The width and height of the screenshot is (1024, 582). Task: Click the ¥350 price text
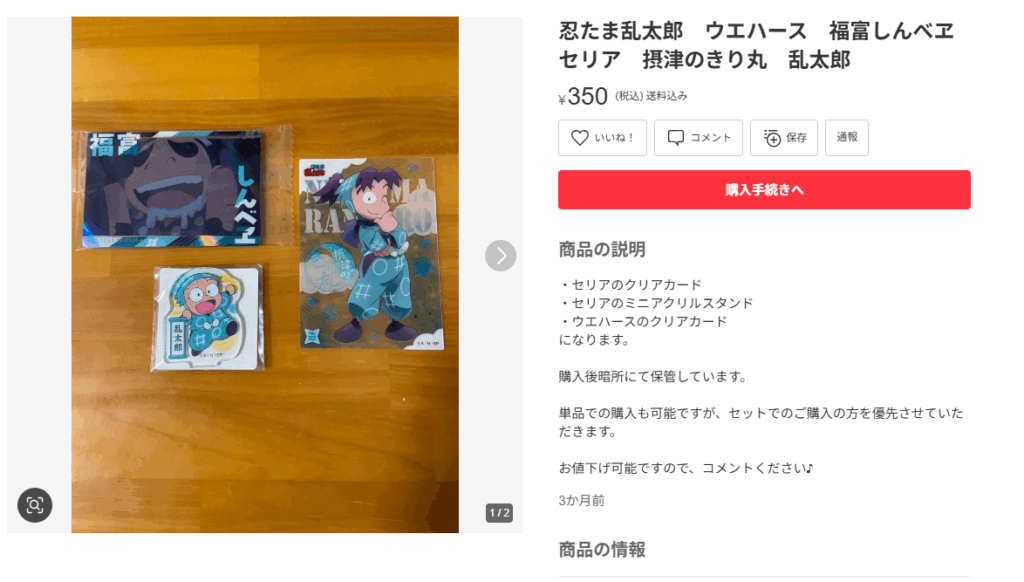583,97
